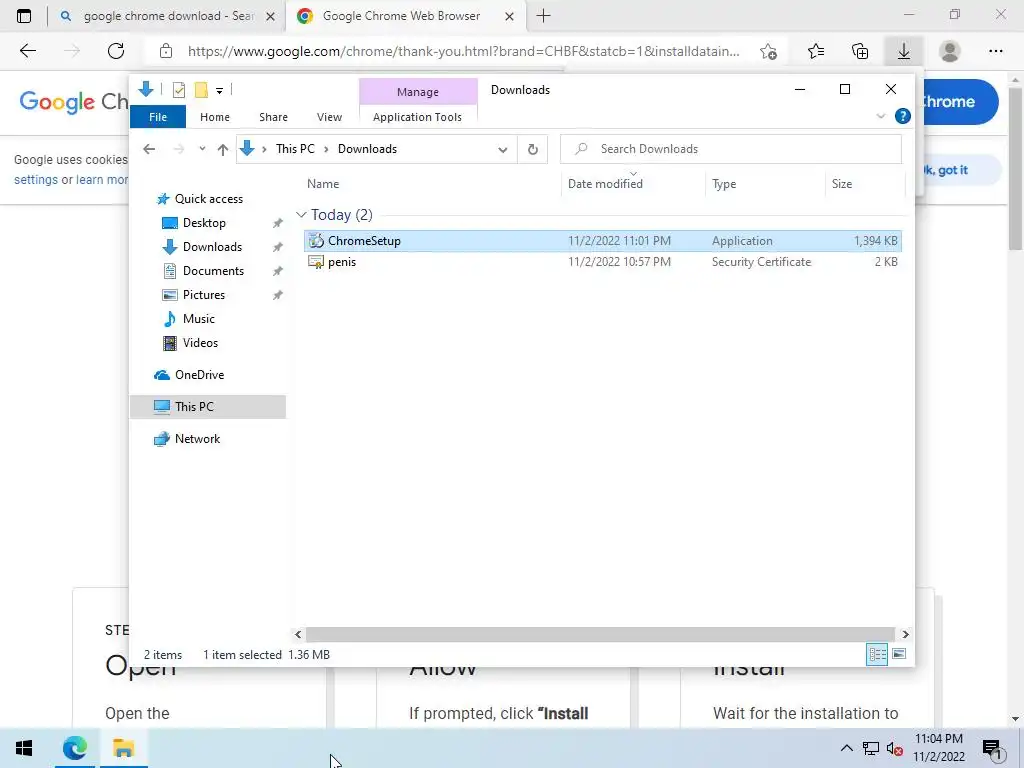Open the Share ribbon tab
This screenshot has width=1024, height=768.
pos(273,117)
